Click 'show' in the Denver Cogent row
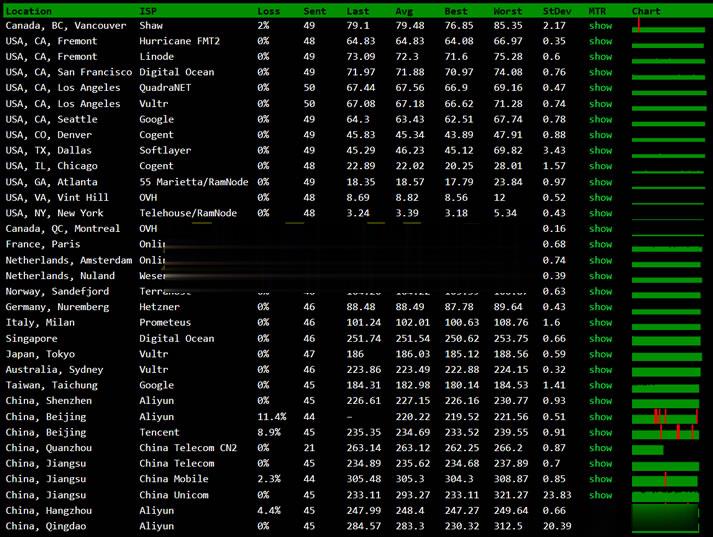The height and width of the screenshot is (537, 713). (x=600, y=135)
